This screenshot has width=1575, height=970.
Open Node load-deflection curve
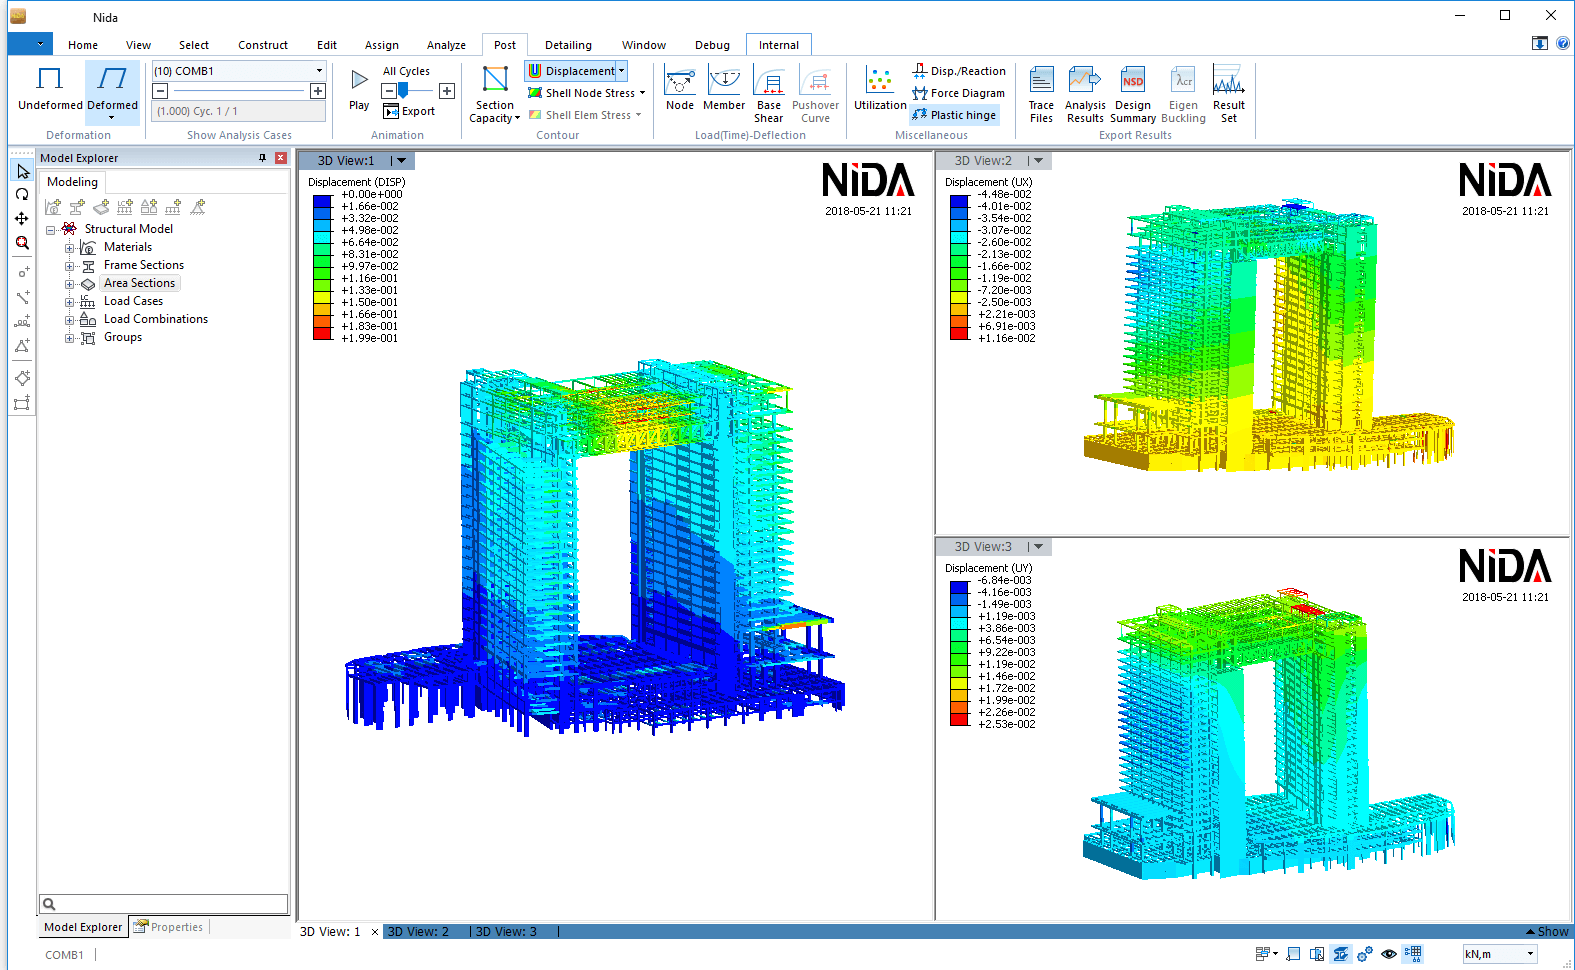(x=680, y=89)
